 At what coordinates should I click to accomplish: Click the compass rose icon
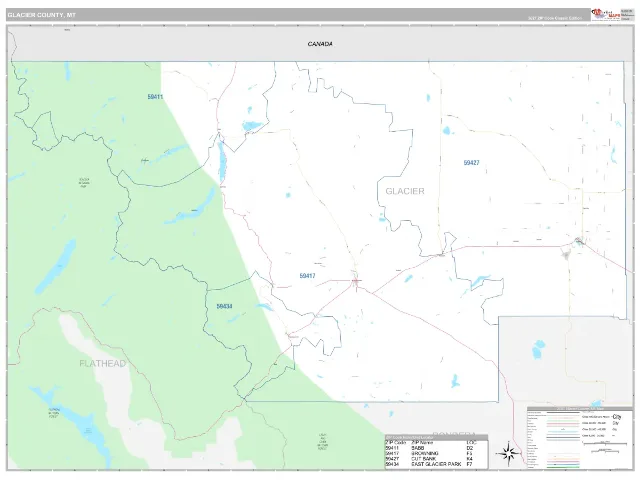(x=508, y=453)
